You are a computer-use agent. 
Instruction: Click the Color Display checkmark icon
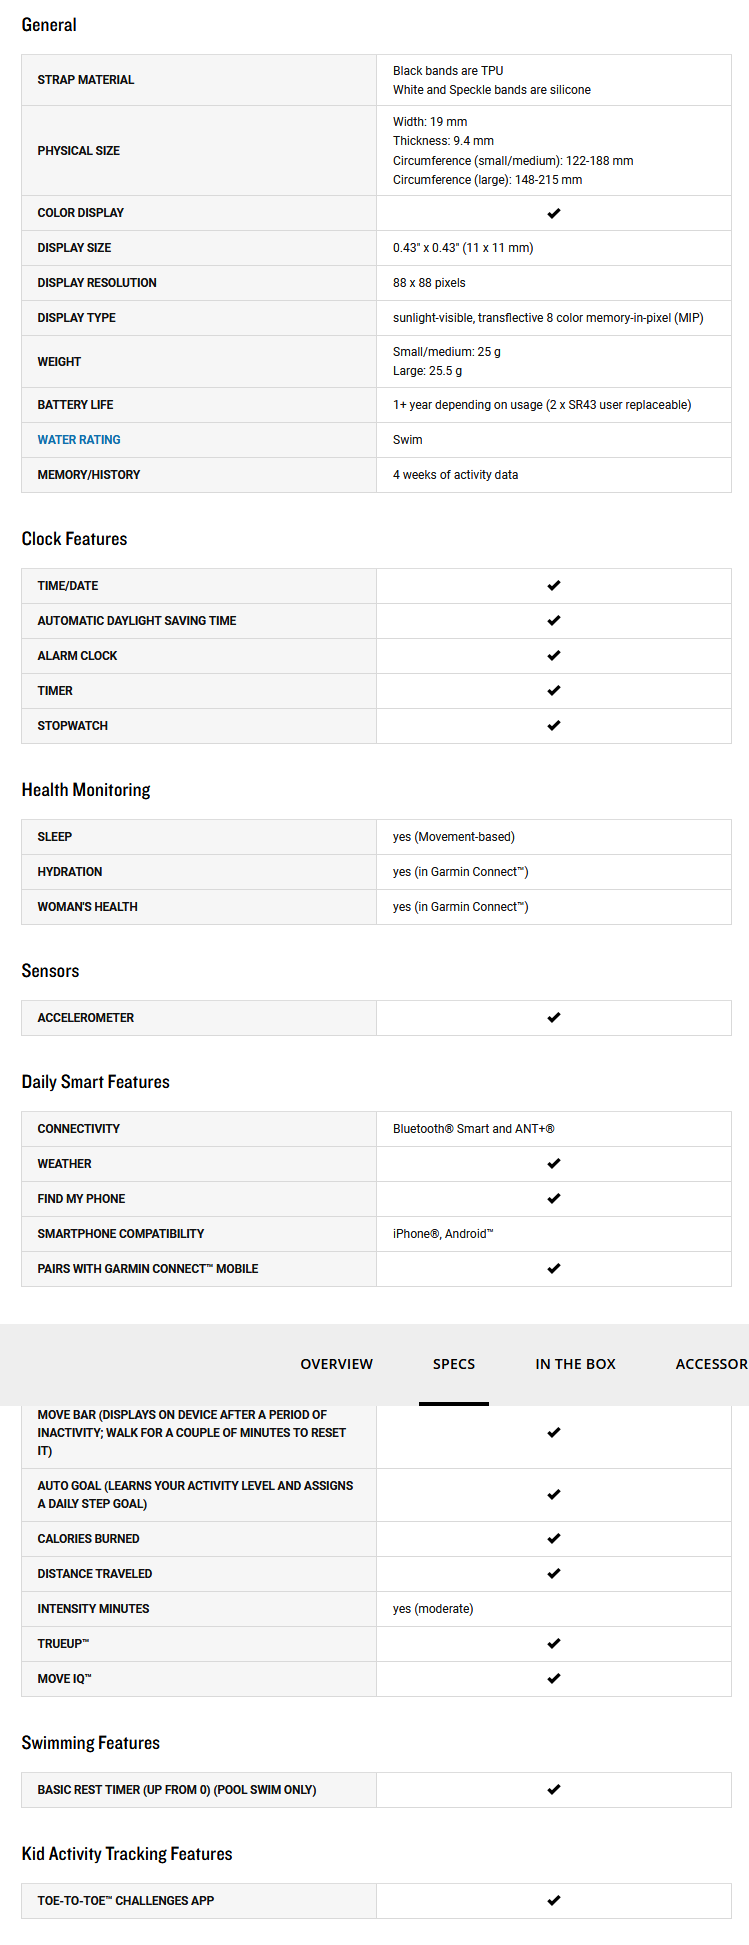pyautogui.click(x=554, y=213)
